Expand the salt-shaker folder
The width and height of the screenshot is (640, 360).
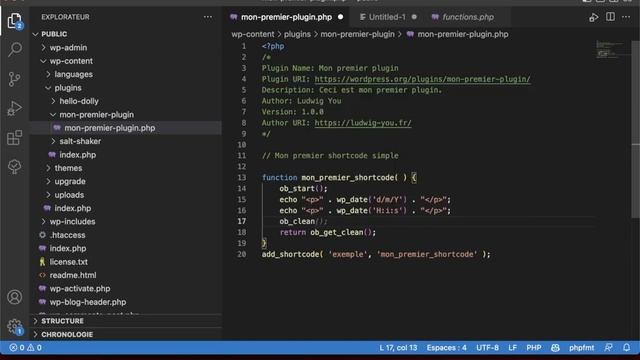(x=80, y=141)
